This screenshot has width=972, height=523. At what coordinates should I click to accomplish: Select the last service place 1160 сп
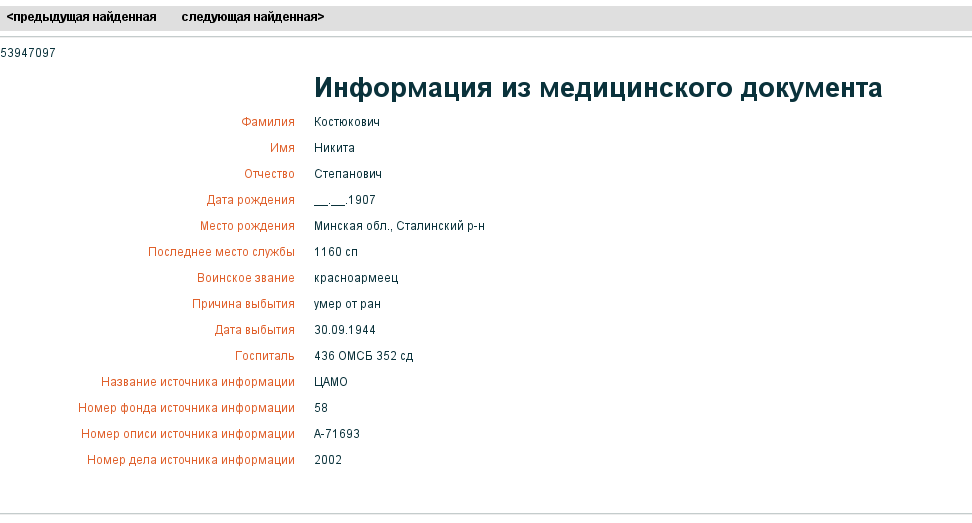(335, 252)
